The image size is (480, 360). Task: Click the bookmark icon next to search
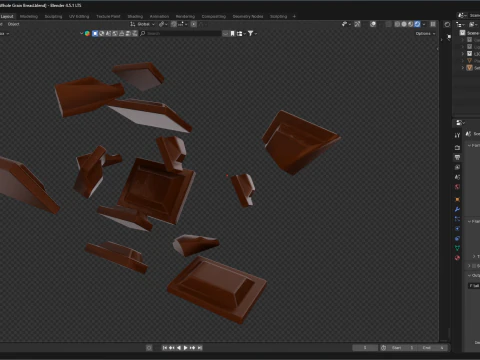(x=232, y=33)
